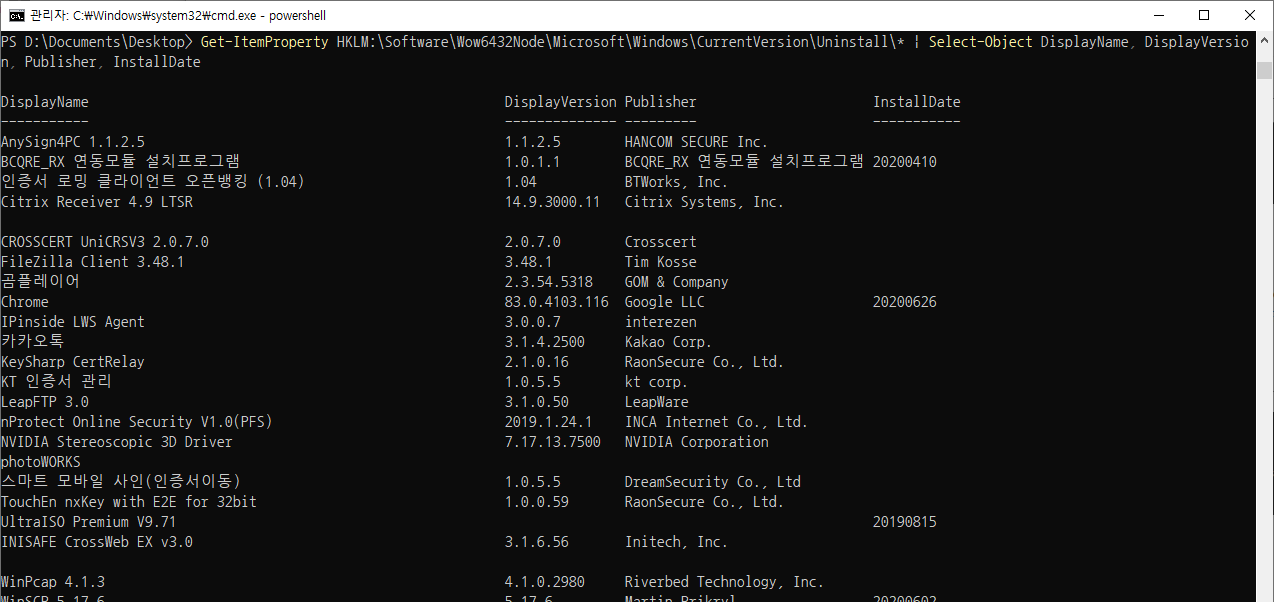Click the DreamSecurity Co., Ltd publisher
This screenshot has width=1274, height=602.
pyautogui.click(x=713, y=482)
